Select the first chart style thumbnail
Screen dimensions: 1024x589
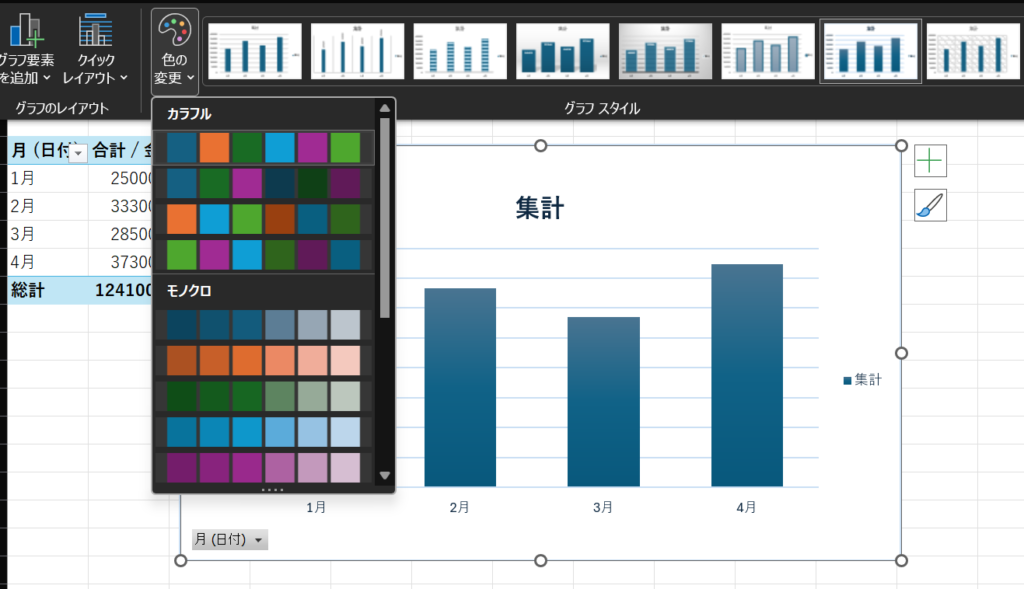[254, 50]
